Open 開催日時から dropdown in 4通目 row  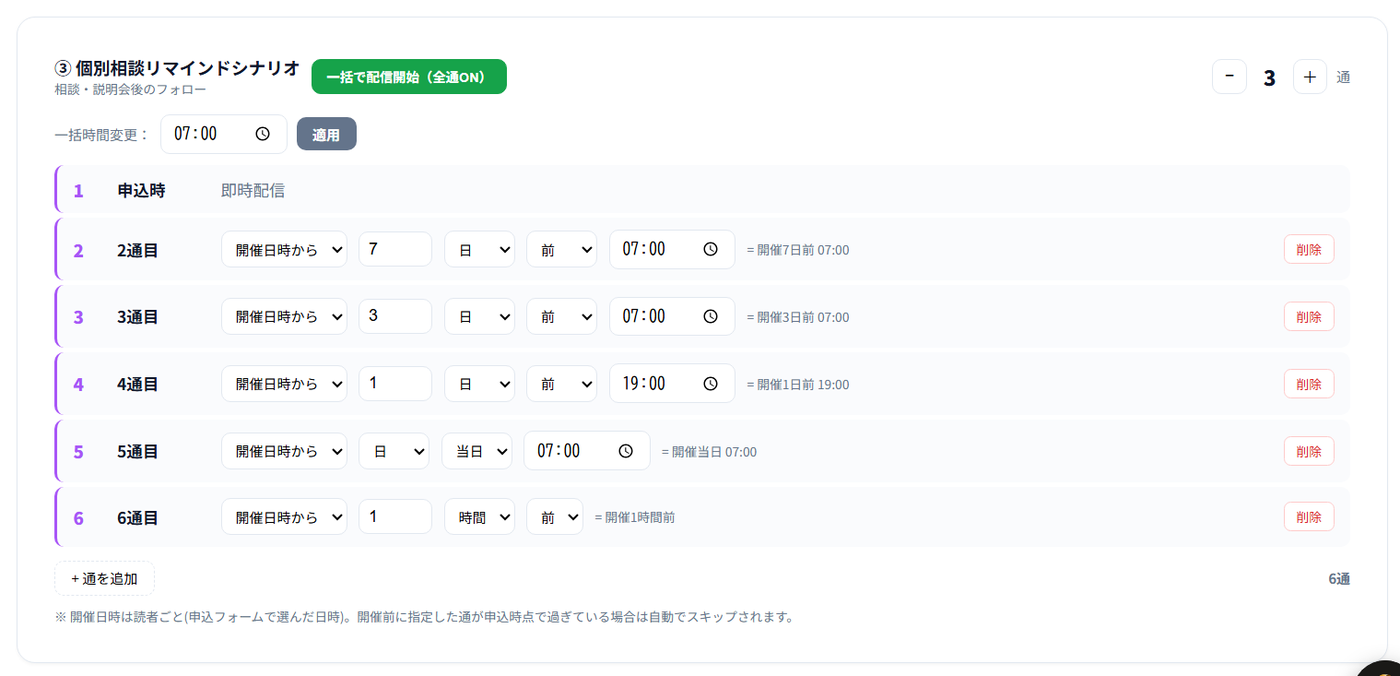[284, 383]
